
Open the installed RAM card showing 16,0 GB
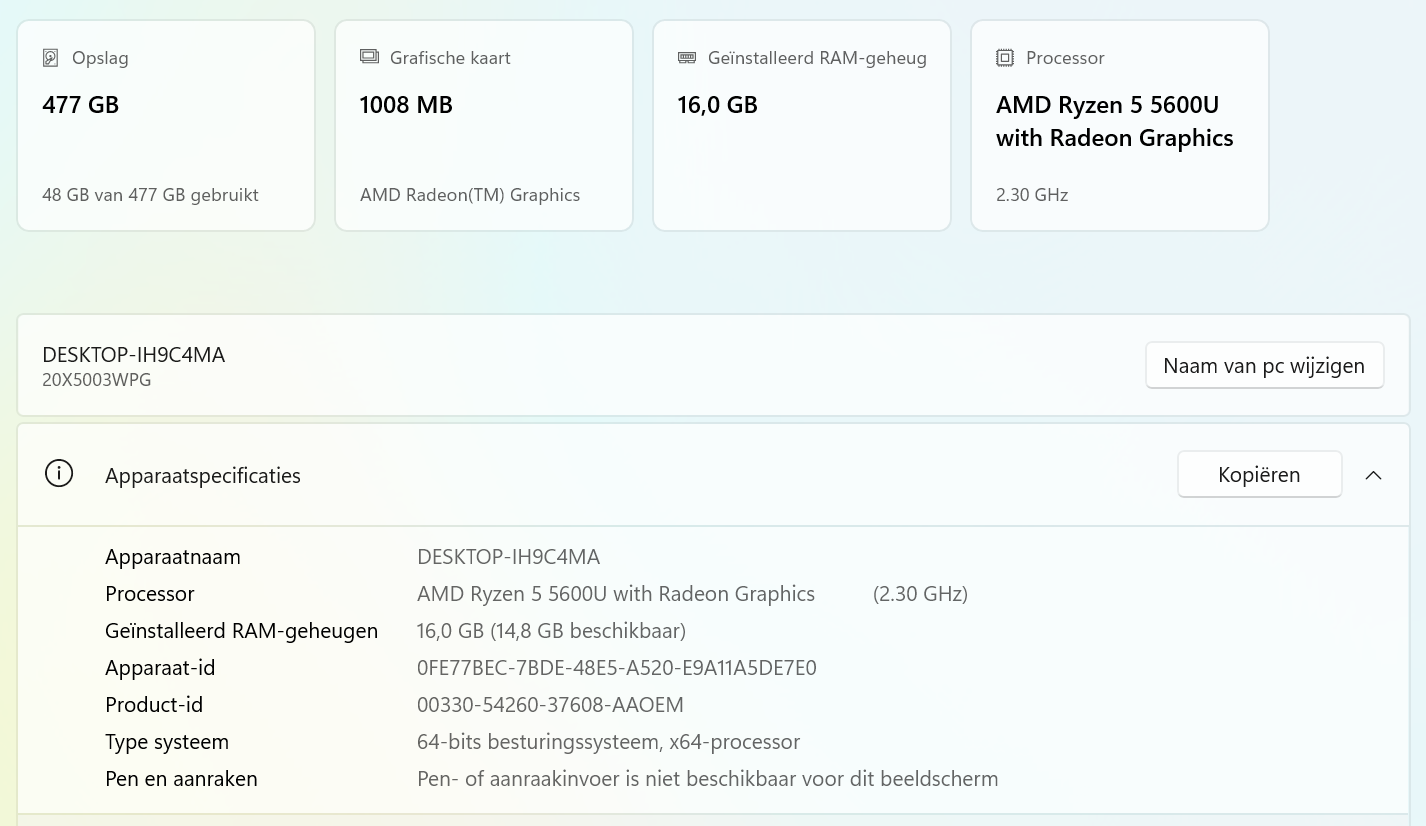point(802,125)
